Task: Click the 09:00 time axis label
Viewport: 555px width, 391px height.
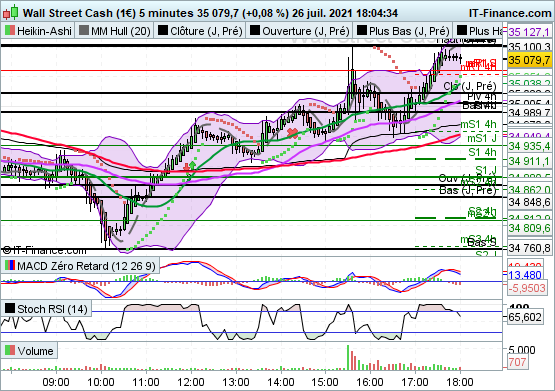Action: click(x=56, y=383)
